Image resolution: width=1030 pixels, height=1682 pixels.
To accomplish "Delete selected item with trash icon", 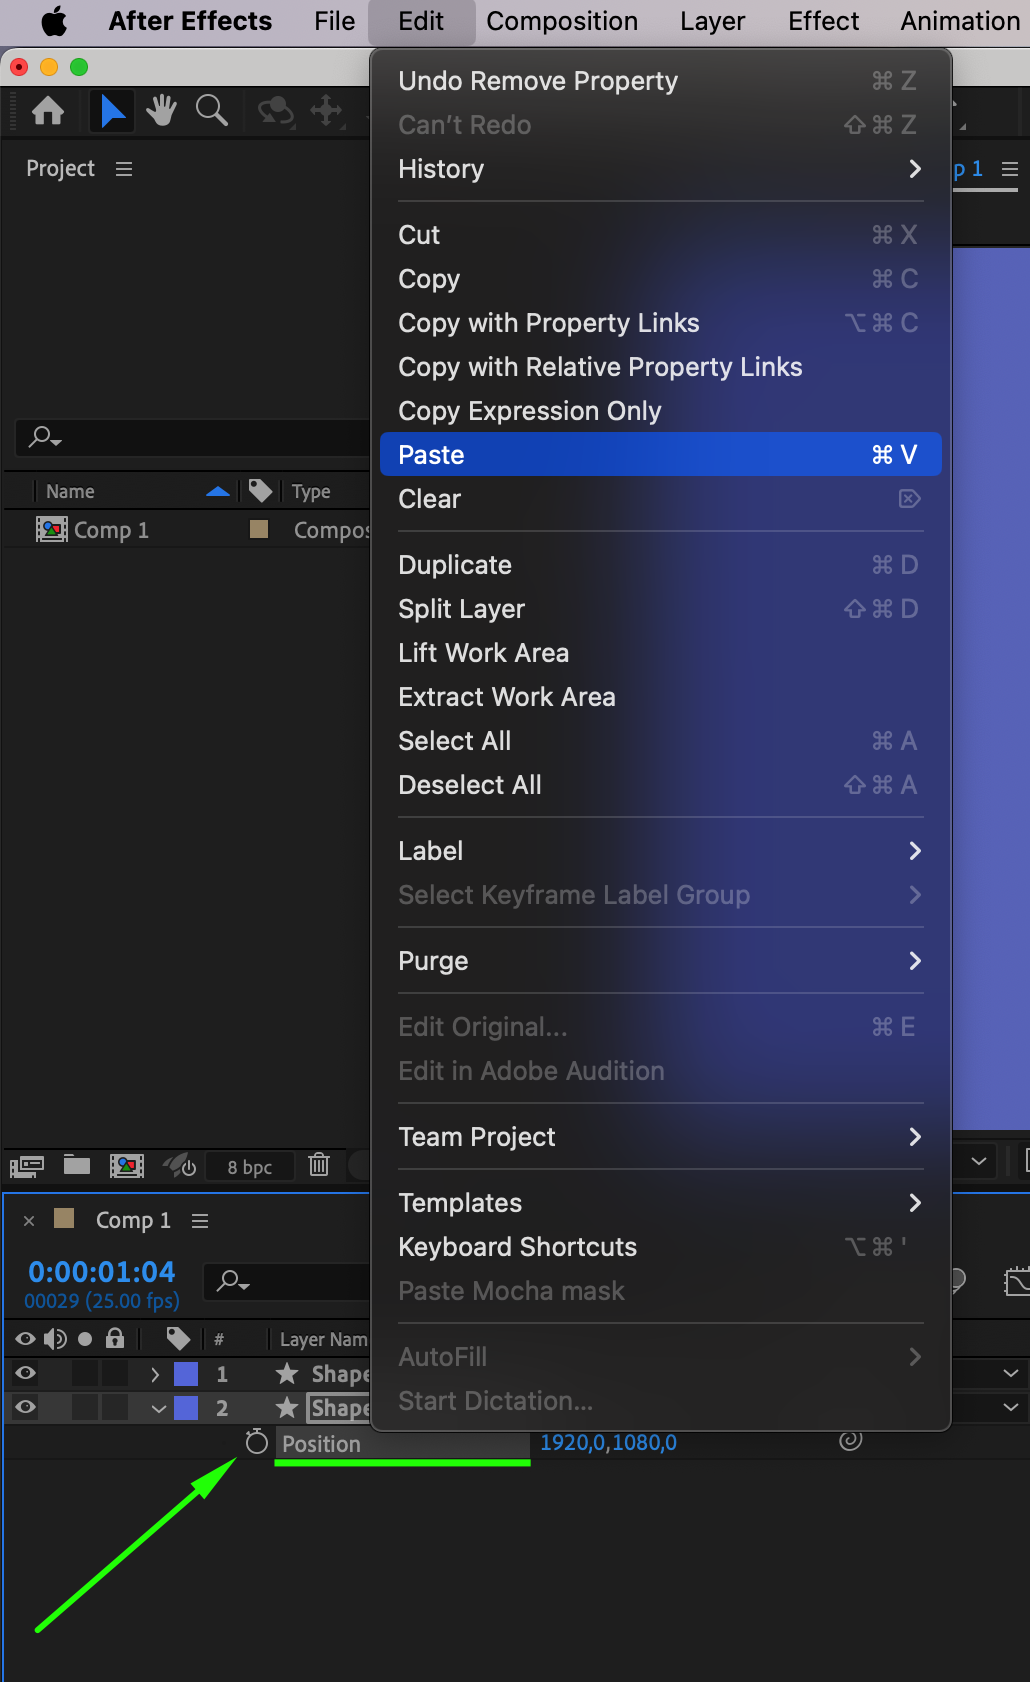I will 319,1164.
